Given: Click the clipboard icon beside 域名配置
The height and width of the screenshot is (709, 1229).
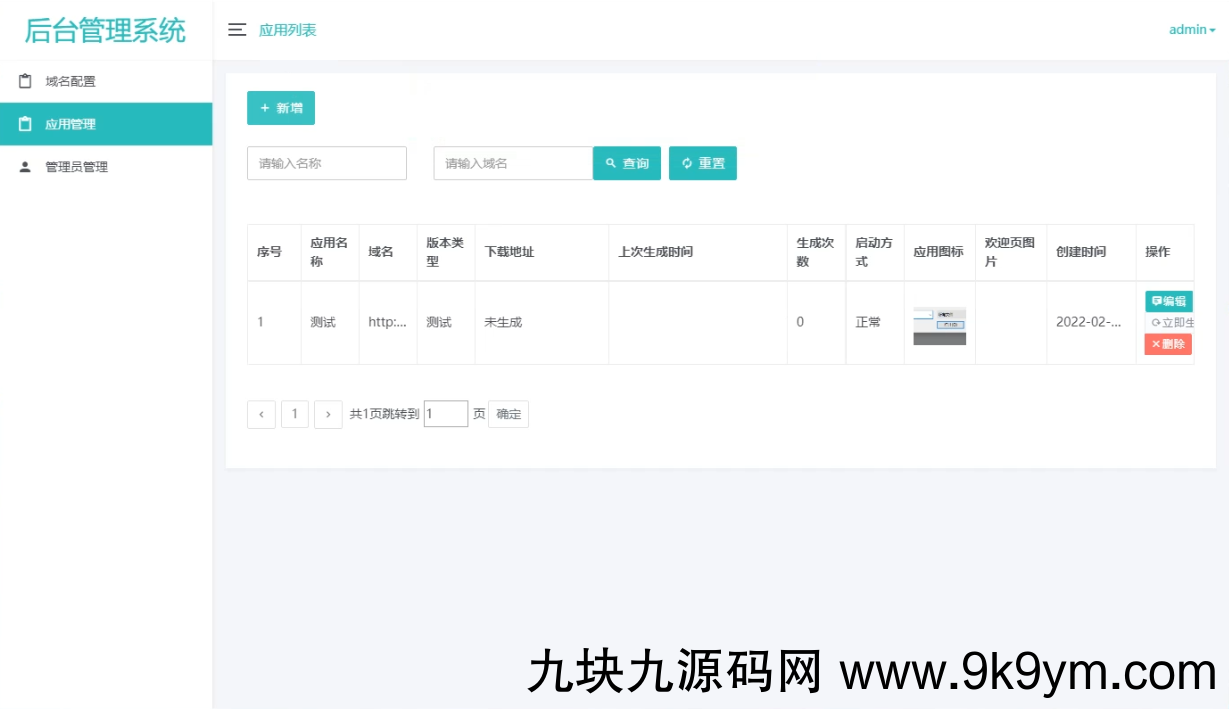Looking at the screenshot, I should 26,81.
